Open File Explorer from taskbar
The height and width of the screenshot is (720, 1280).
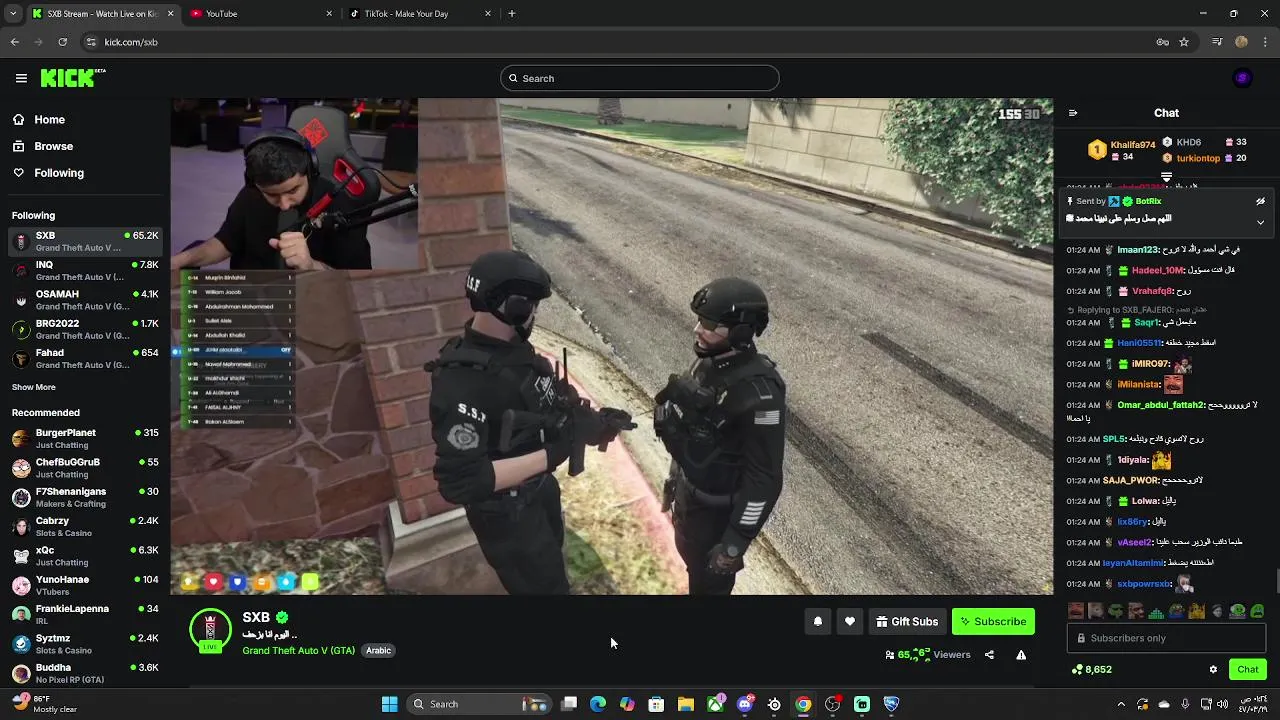click(x=685, y=704)
